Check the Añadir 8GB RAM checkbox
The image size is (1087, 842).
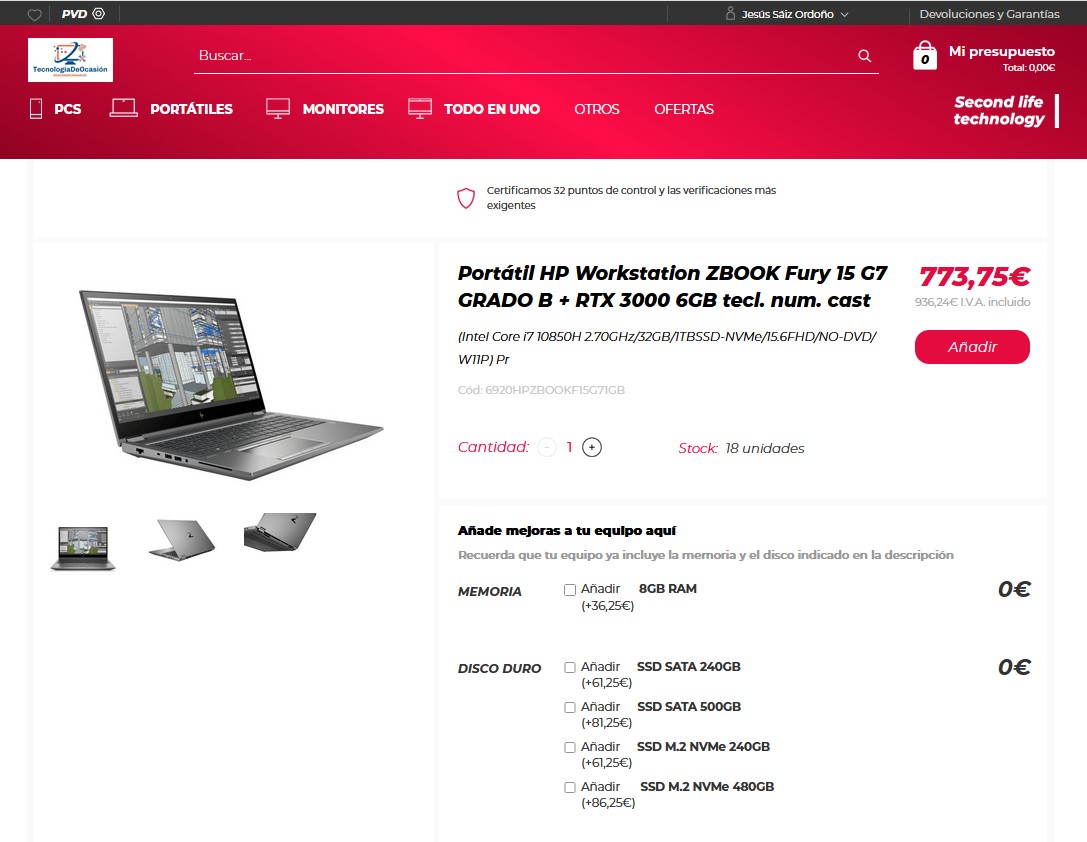tap(570, 590)
